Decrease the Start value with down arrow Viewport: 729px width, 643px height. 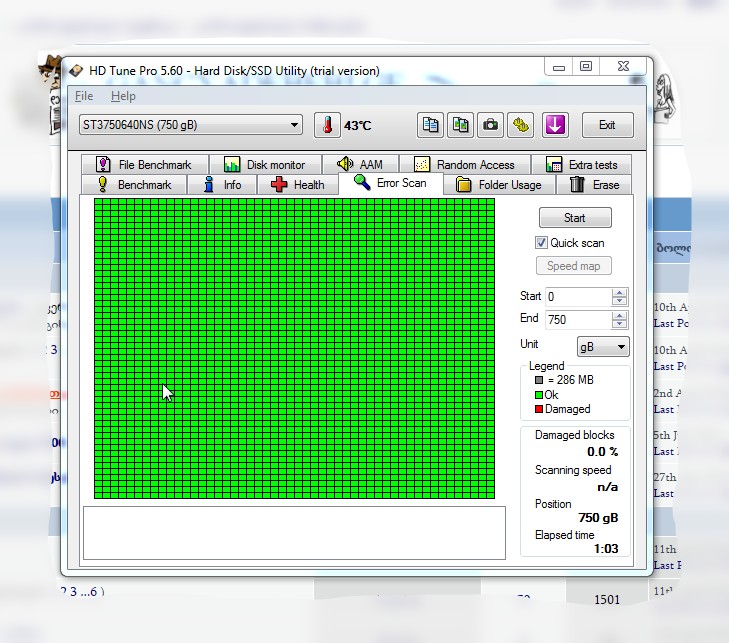[619, 301]
